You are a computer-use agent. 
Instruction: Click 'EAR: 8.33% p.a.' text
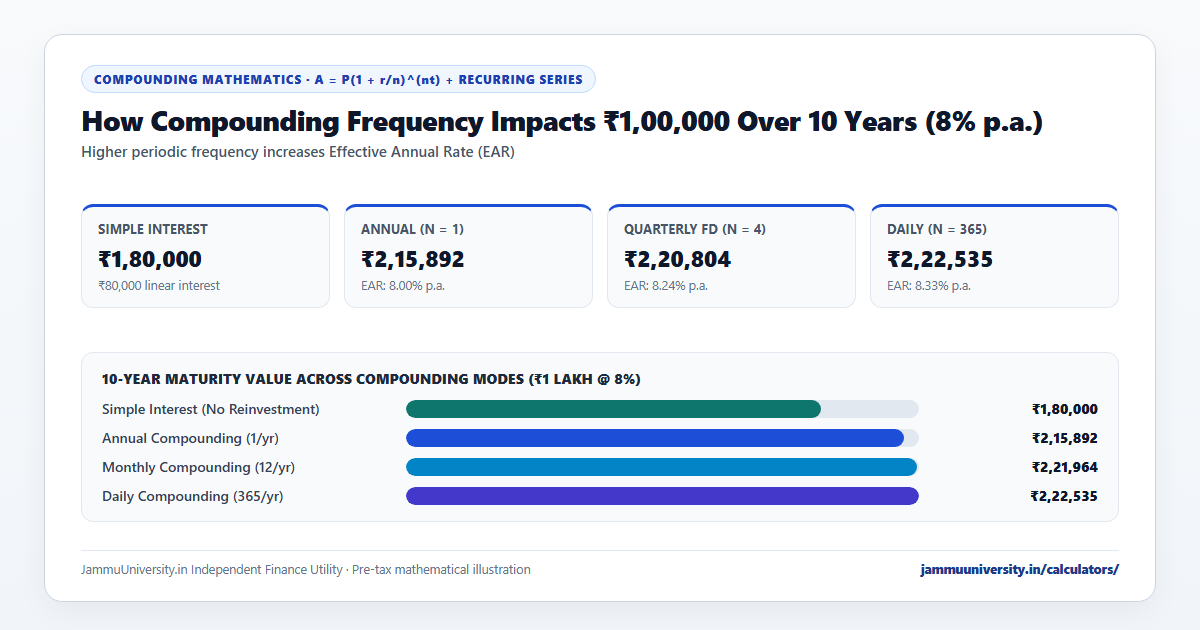coord(929,286)
